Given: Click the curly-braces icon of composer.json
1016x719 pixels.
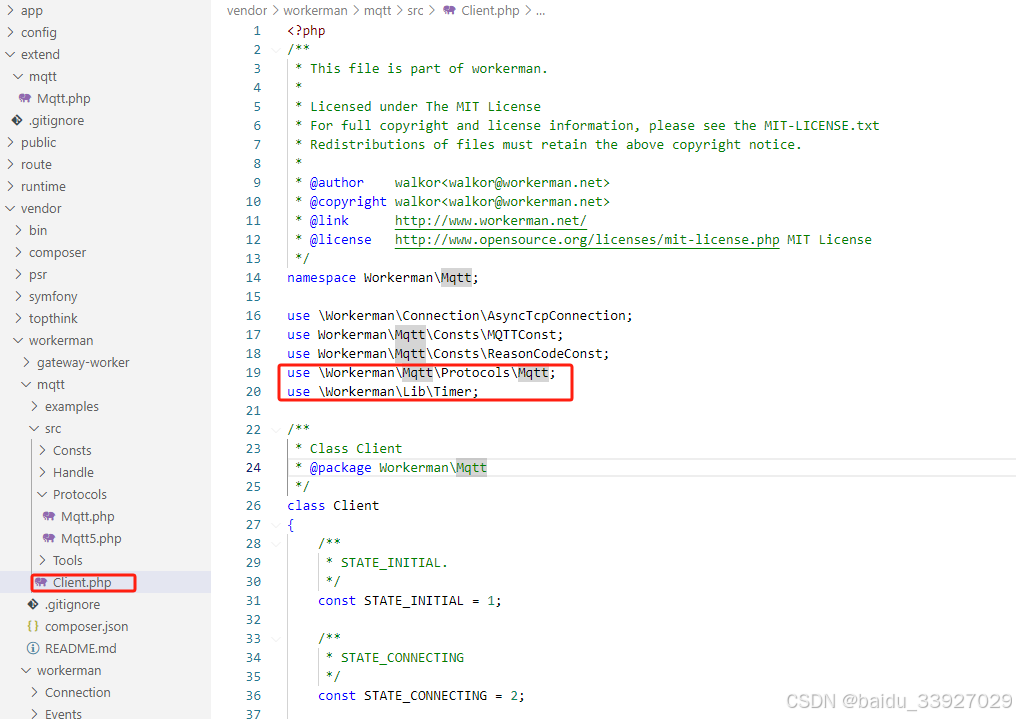Looking at the screenshot, I should coord(32,626).
